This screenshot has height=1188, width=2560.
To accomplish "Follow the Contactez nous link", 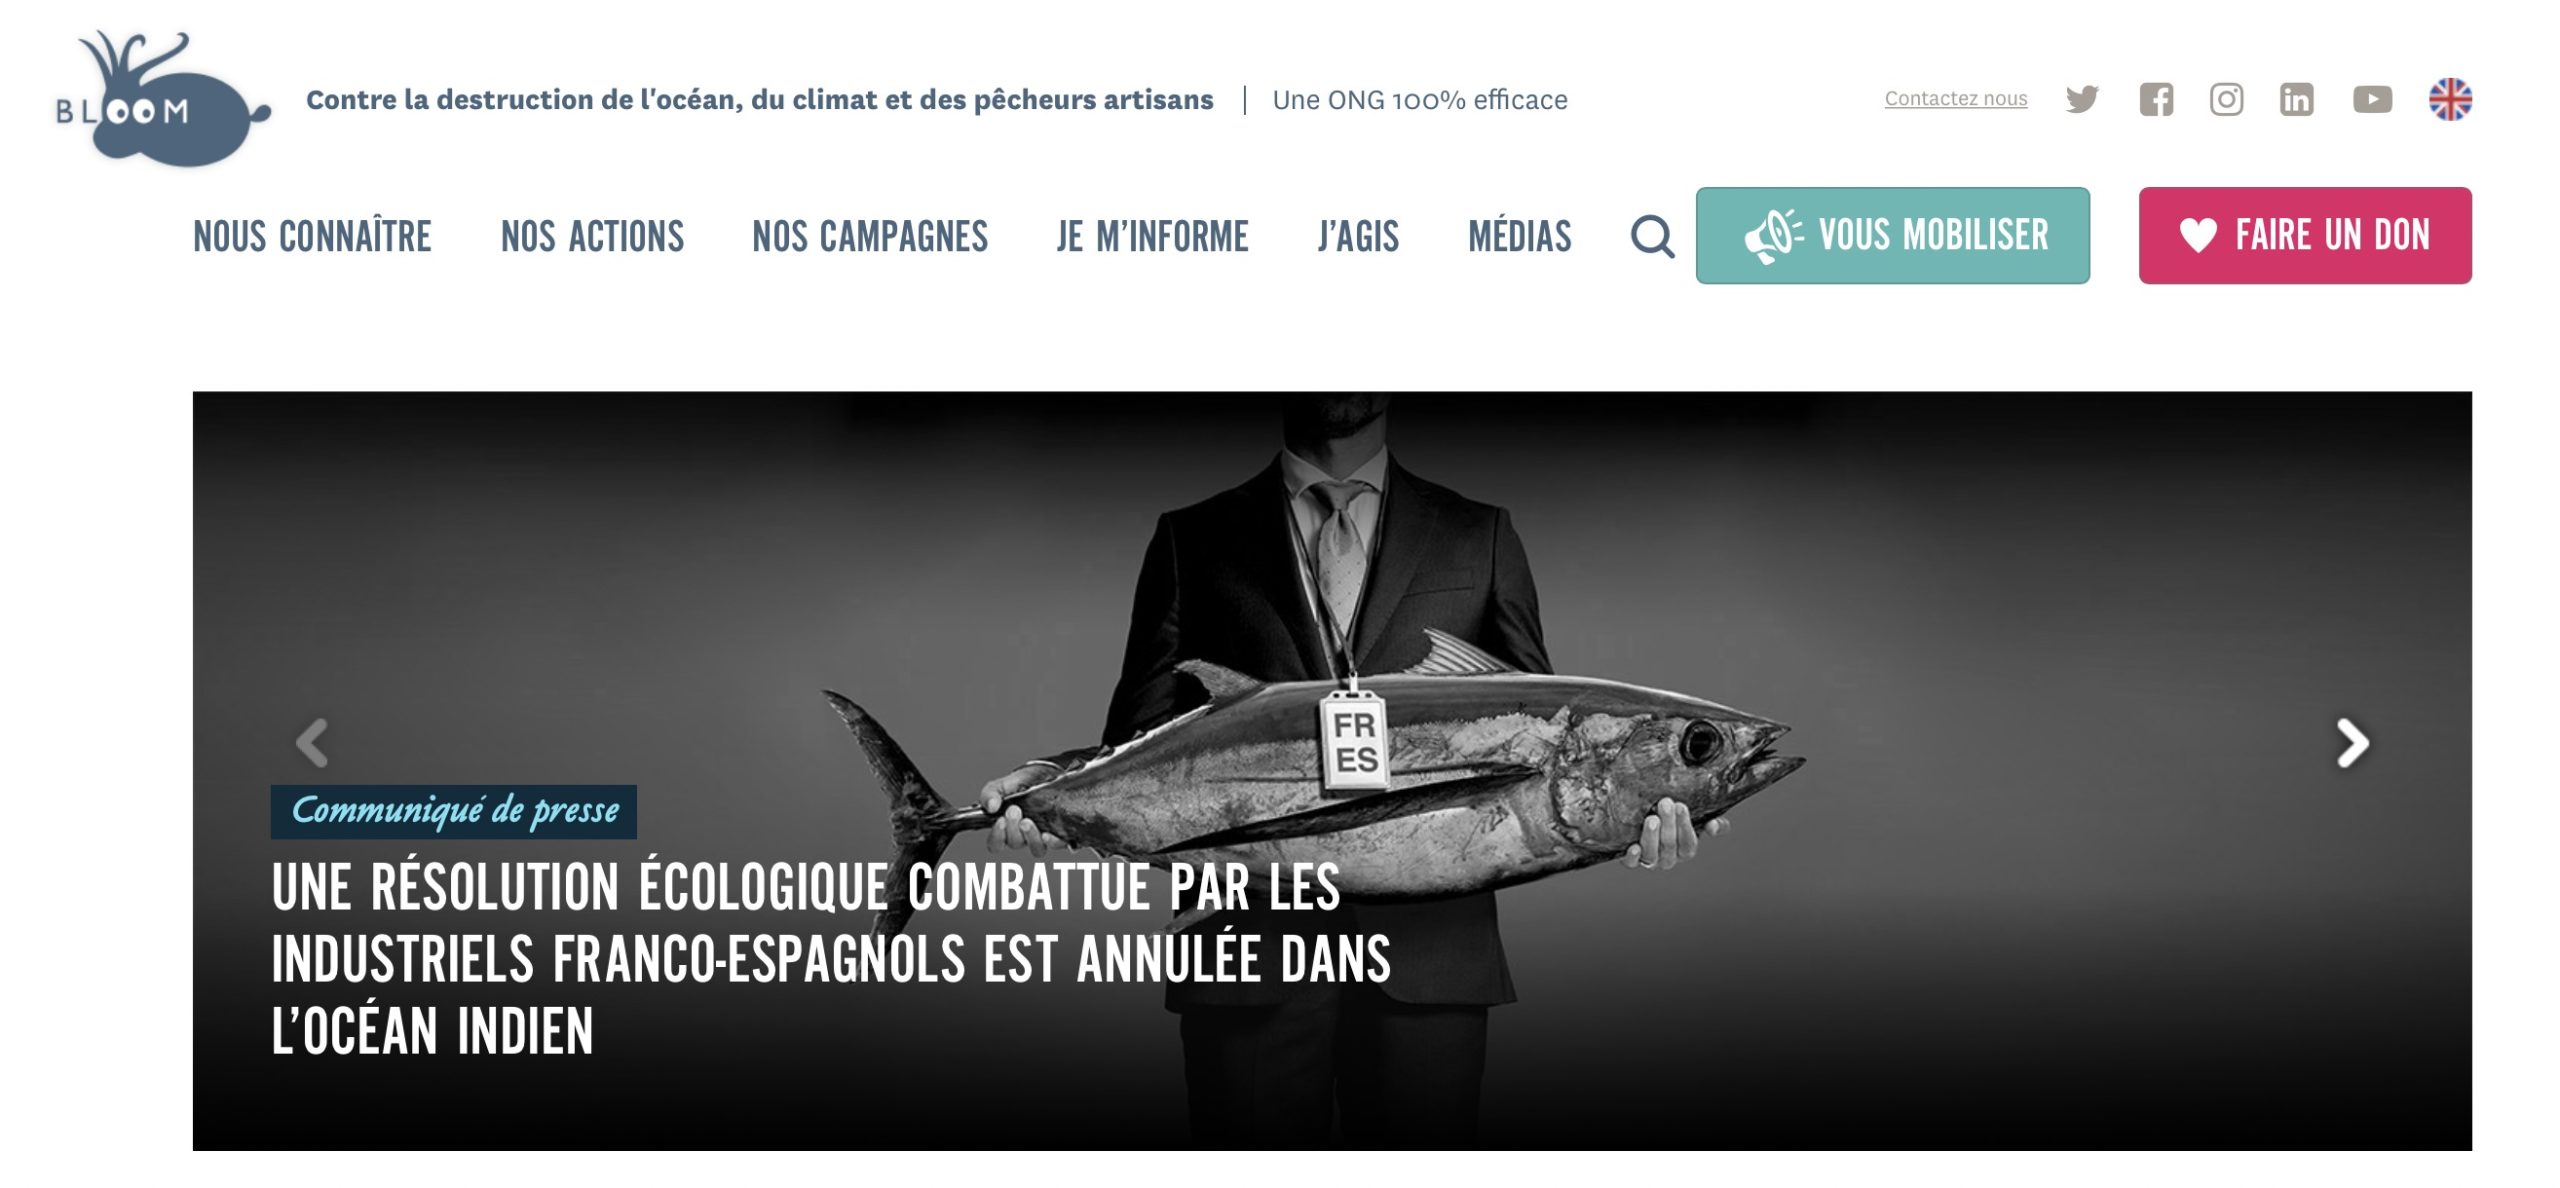I will point(1956,98).
